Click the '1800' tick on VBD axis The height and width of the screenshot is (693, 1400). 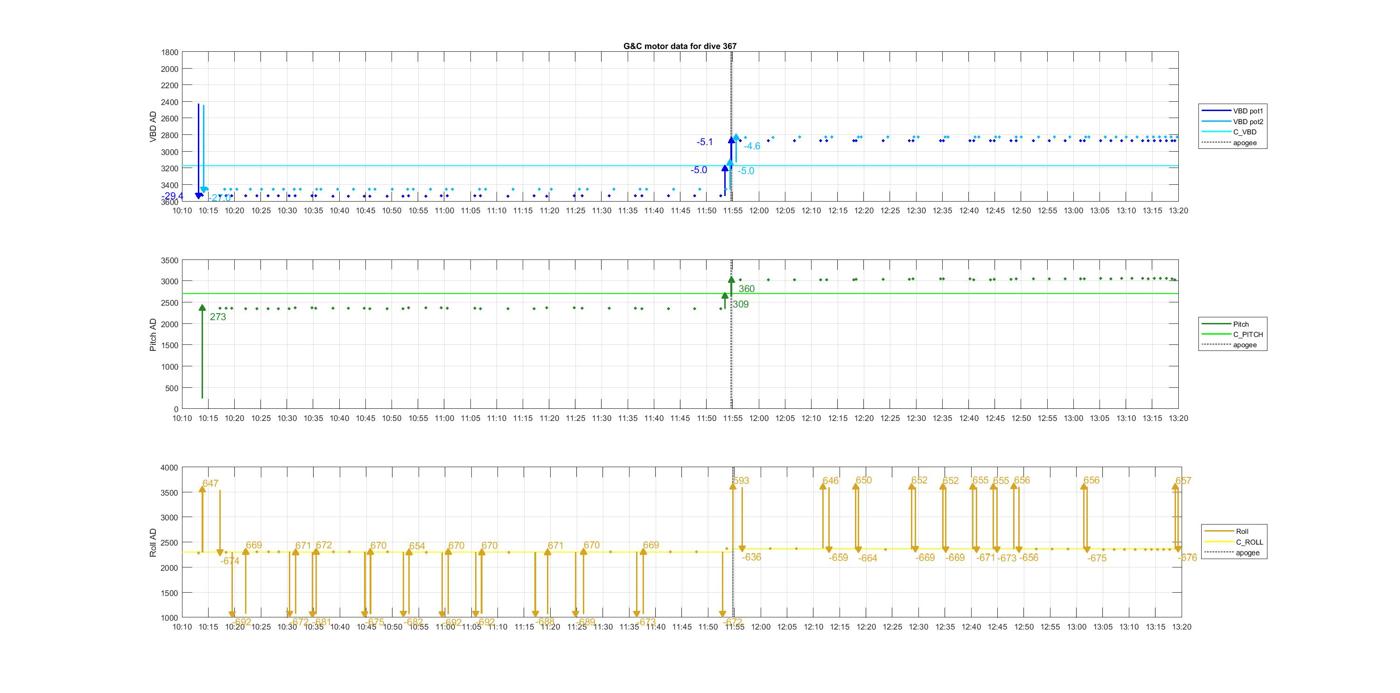169,52
